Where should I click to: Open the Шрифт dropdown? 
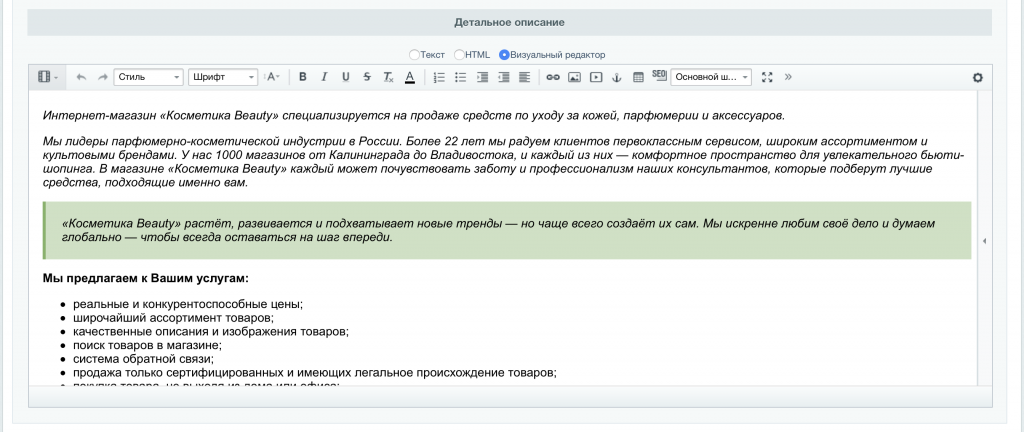coord(223,77)
